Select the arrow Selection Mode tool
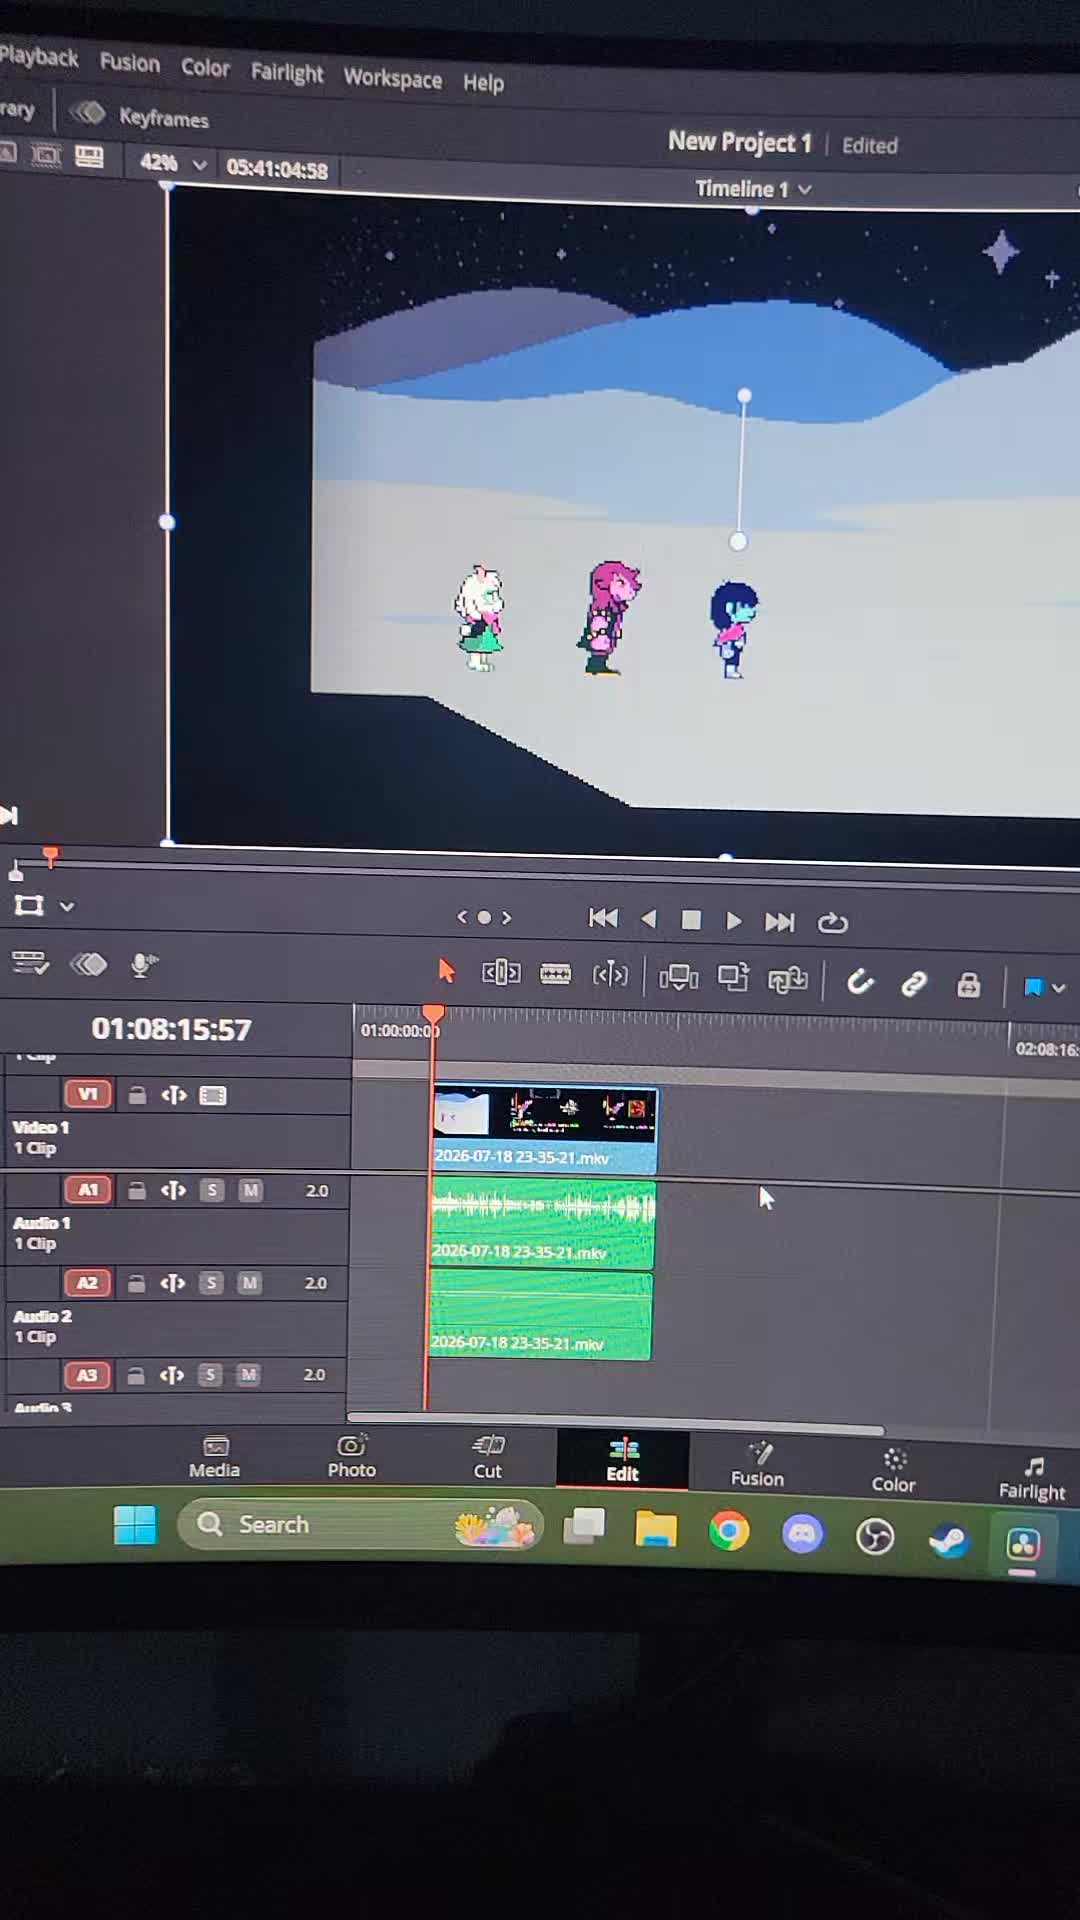Image resolution: width=1080 pixels, height=1920 pixels. click(446, 970)
